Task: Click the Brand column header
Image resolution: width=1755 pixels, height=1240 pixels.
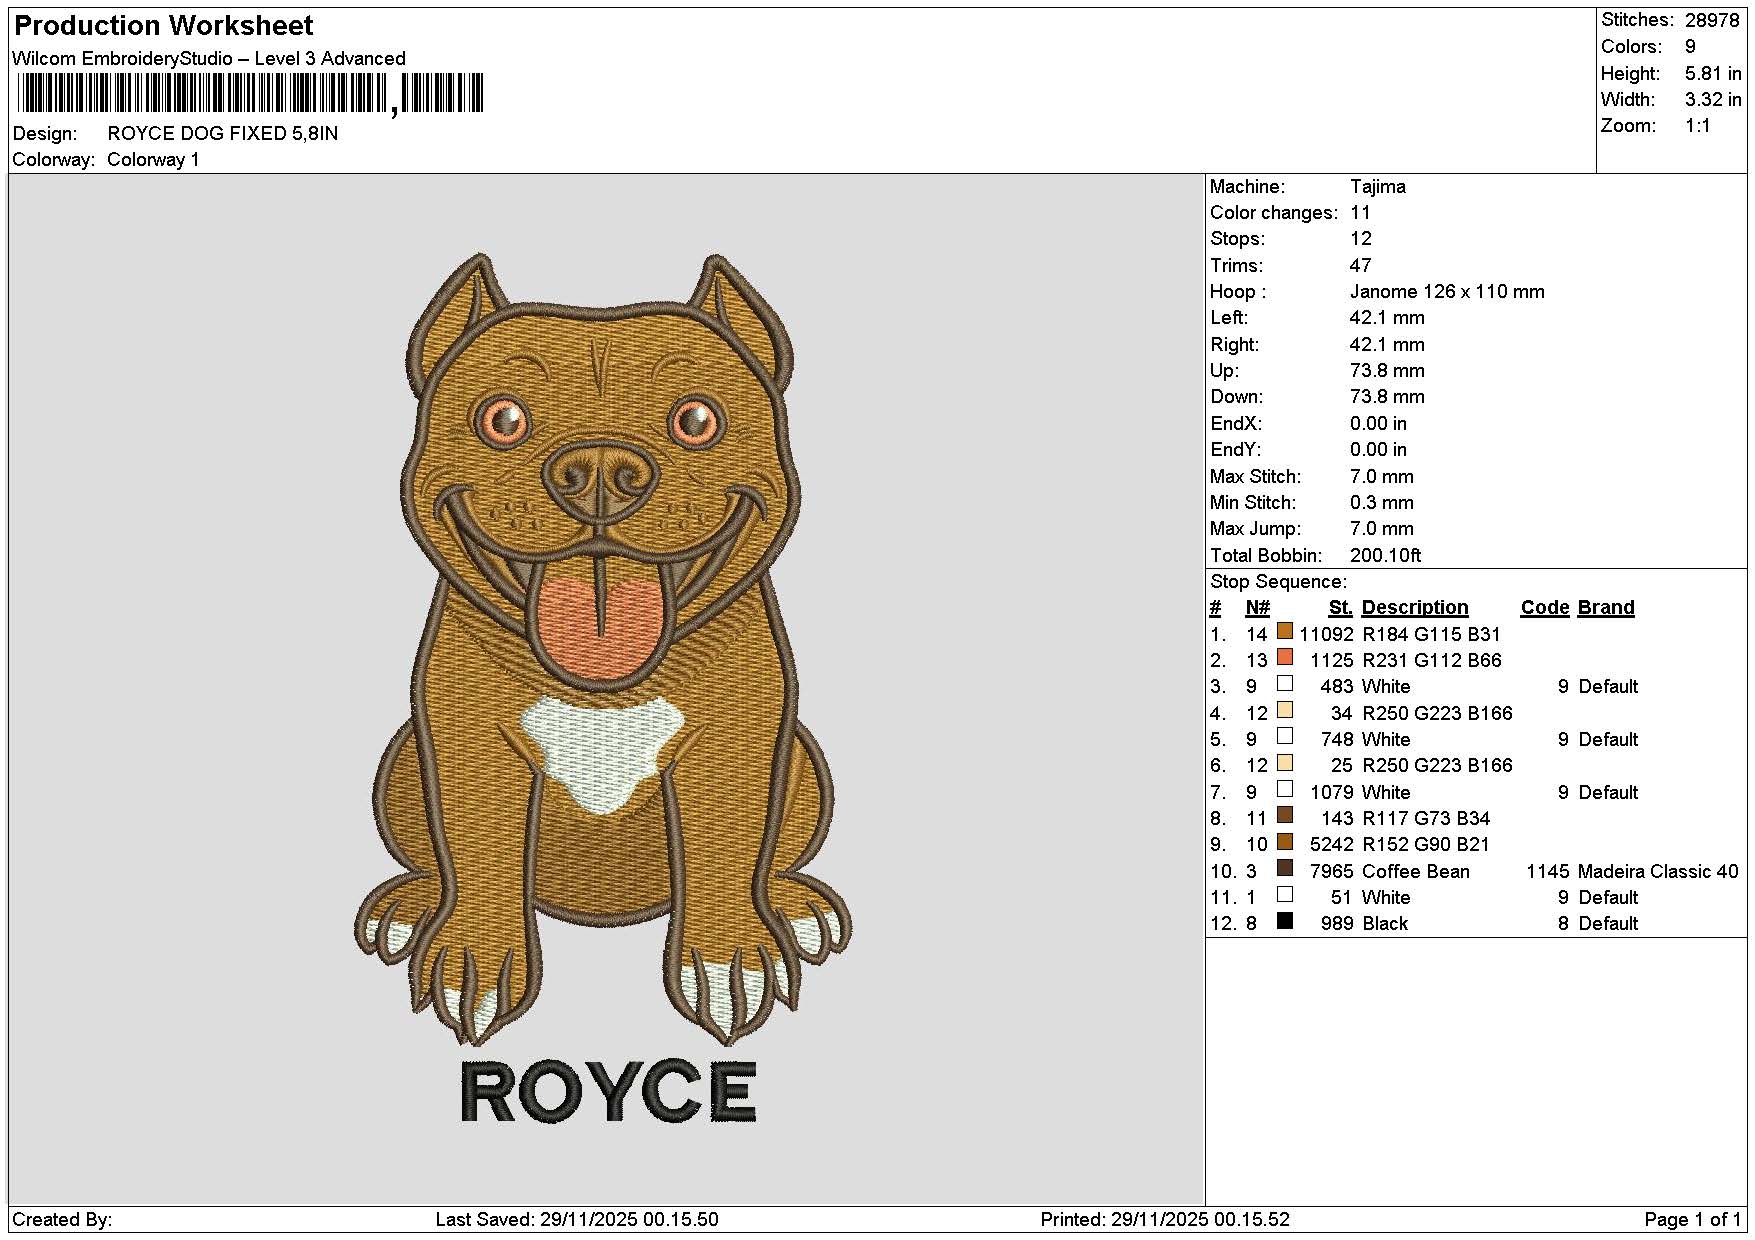Action: click(1606, 608)
